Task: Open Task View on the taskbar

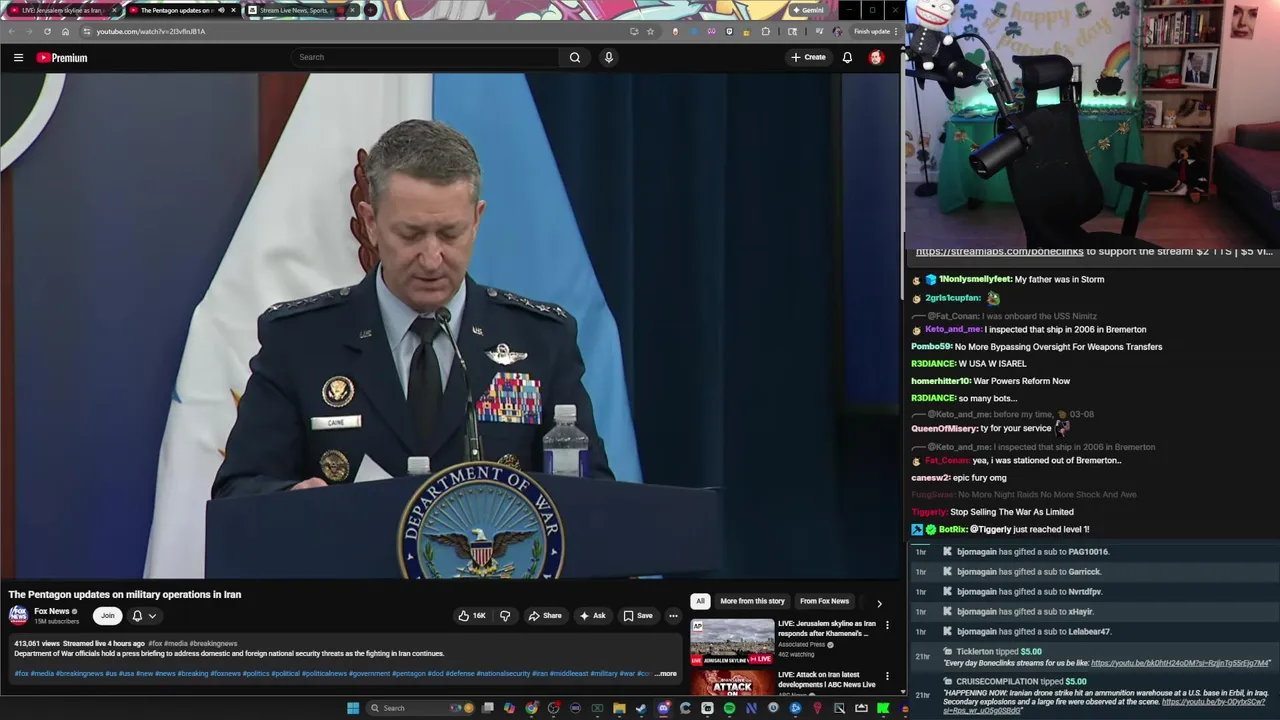Action: coord(488,708)
